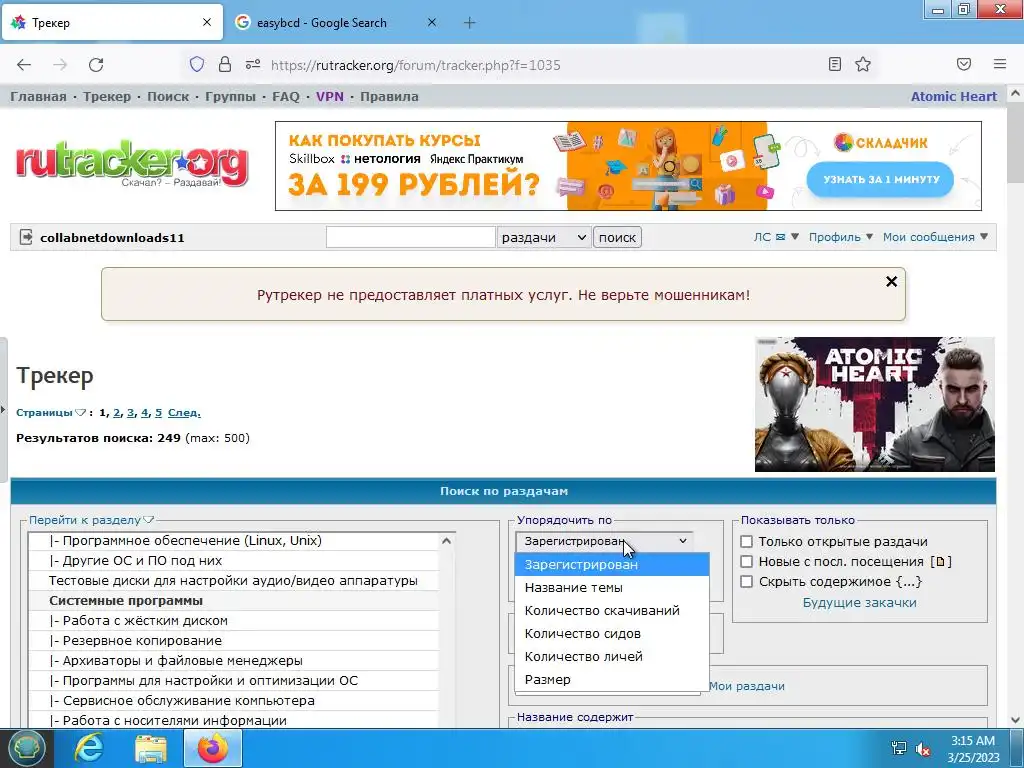Open the Pocket save icon

[x=964, y=64]
